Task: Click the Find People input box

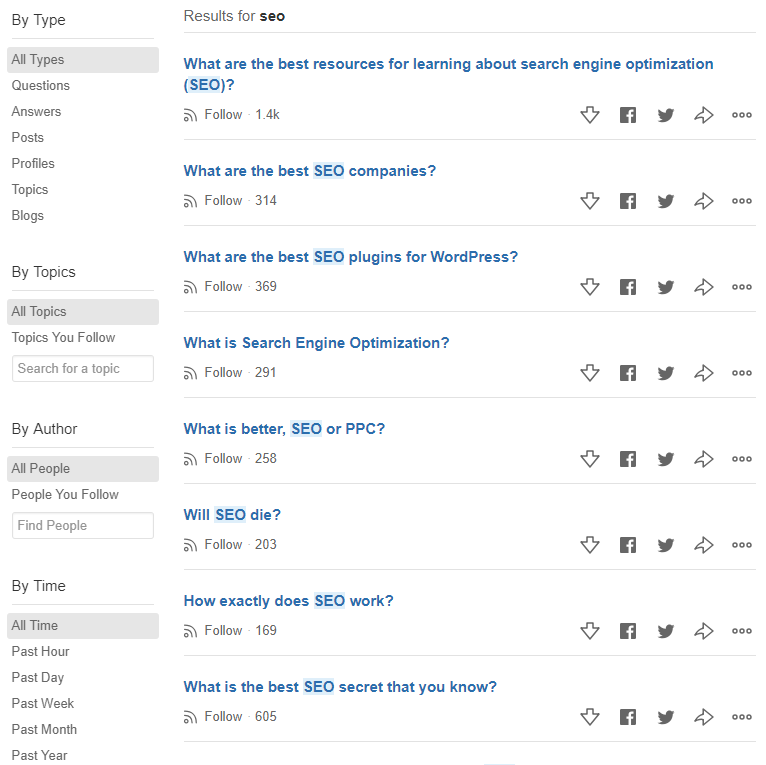Action: [83, 526]
